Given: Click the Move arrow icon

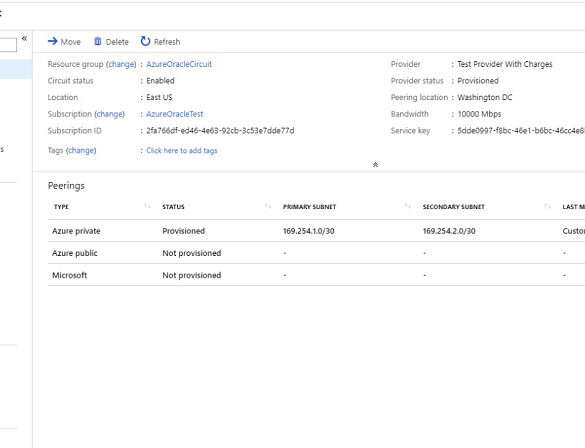Looking at the screenshot, I should coord(53,41).
